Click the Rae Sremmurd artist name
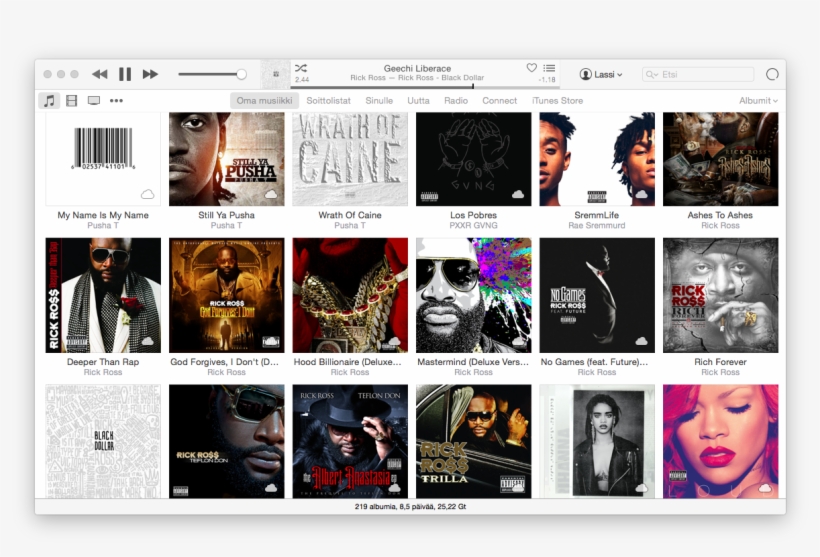 coord(597,225)
